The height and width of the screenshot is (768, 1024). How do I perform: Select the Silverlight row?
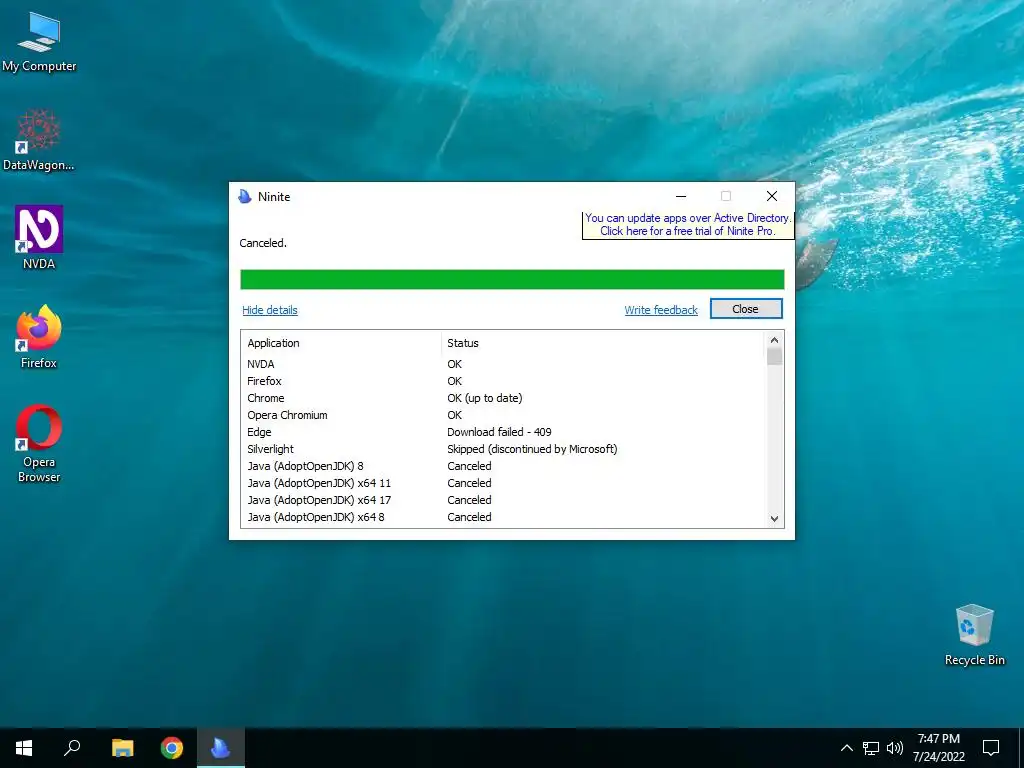click(x=504, y=449)
